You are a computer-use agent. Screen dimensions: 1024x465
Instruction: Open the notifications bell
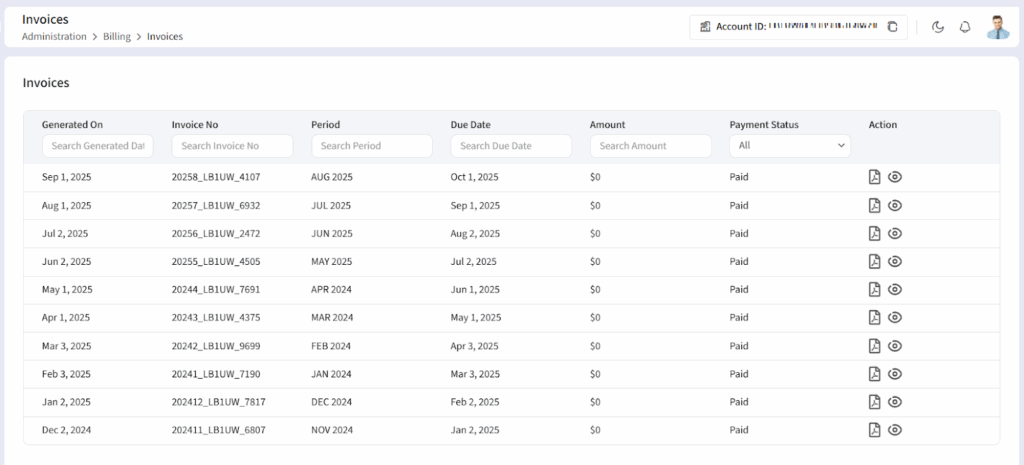(x=965, y=27)
